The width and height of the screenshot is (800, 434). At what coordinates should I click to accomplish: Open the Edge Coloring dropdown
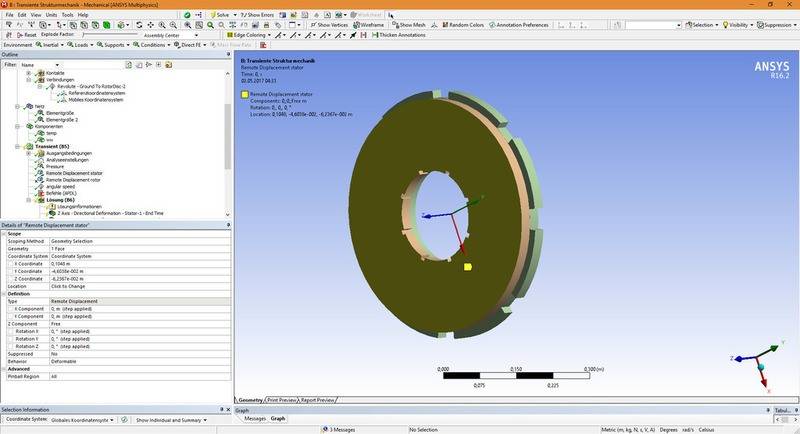[248, 35]
